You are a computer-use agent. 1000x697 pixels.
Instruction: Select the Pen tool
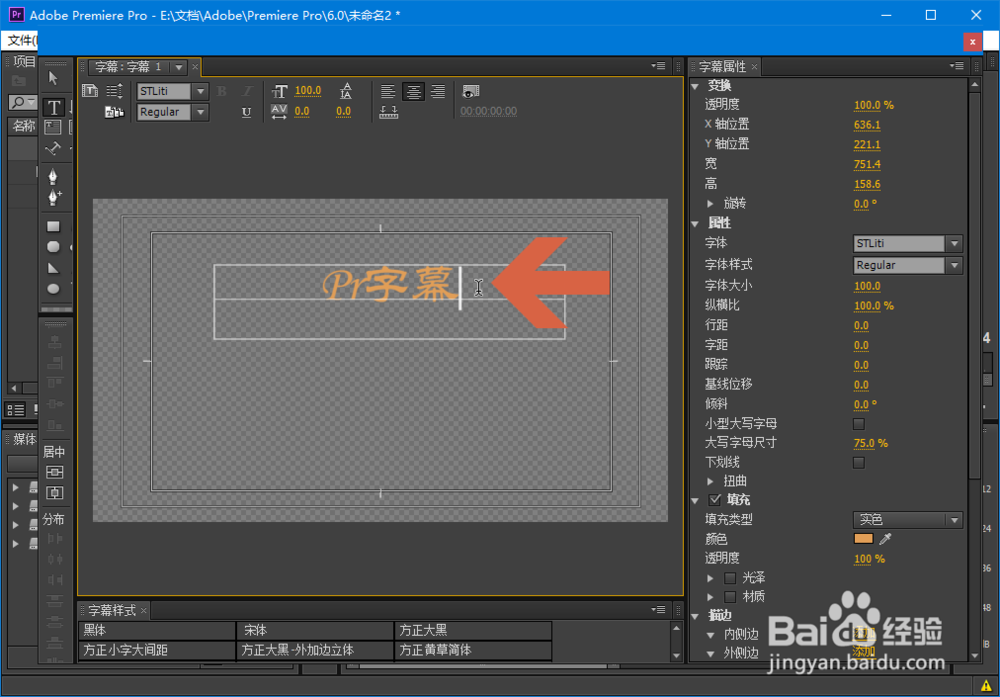tap(54, 176)
